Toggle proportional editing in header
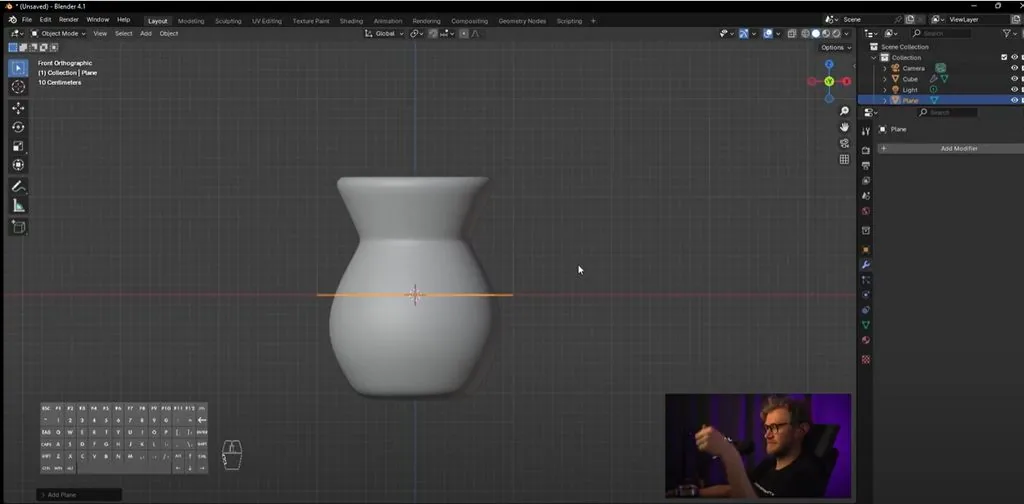This screenshot has height=504, width=1024. pos(464,34)
